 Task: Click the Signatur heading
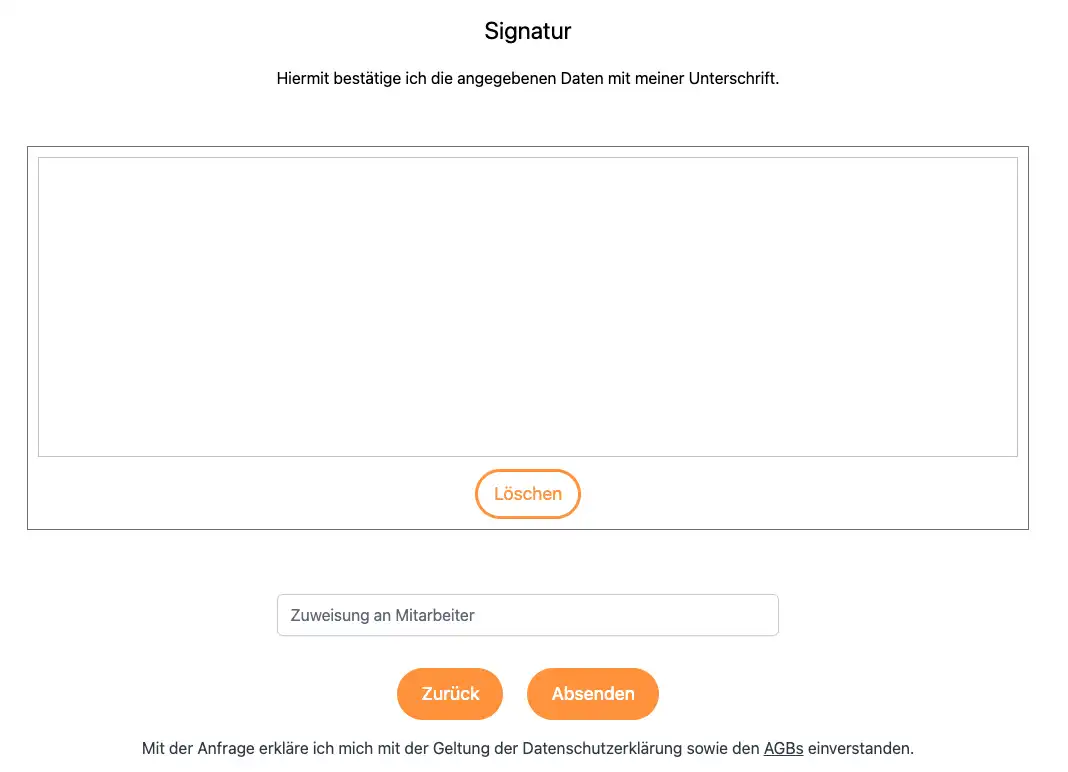(527, 31)
